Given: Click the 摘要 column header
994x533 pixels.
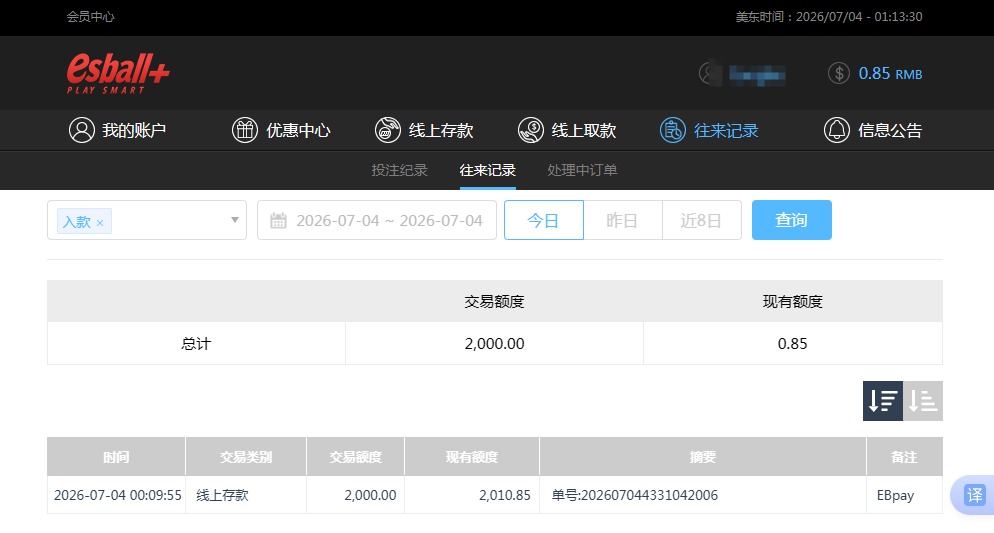Looking at the screenshot, I should pos(702,456).
